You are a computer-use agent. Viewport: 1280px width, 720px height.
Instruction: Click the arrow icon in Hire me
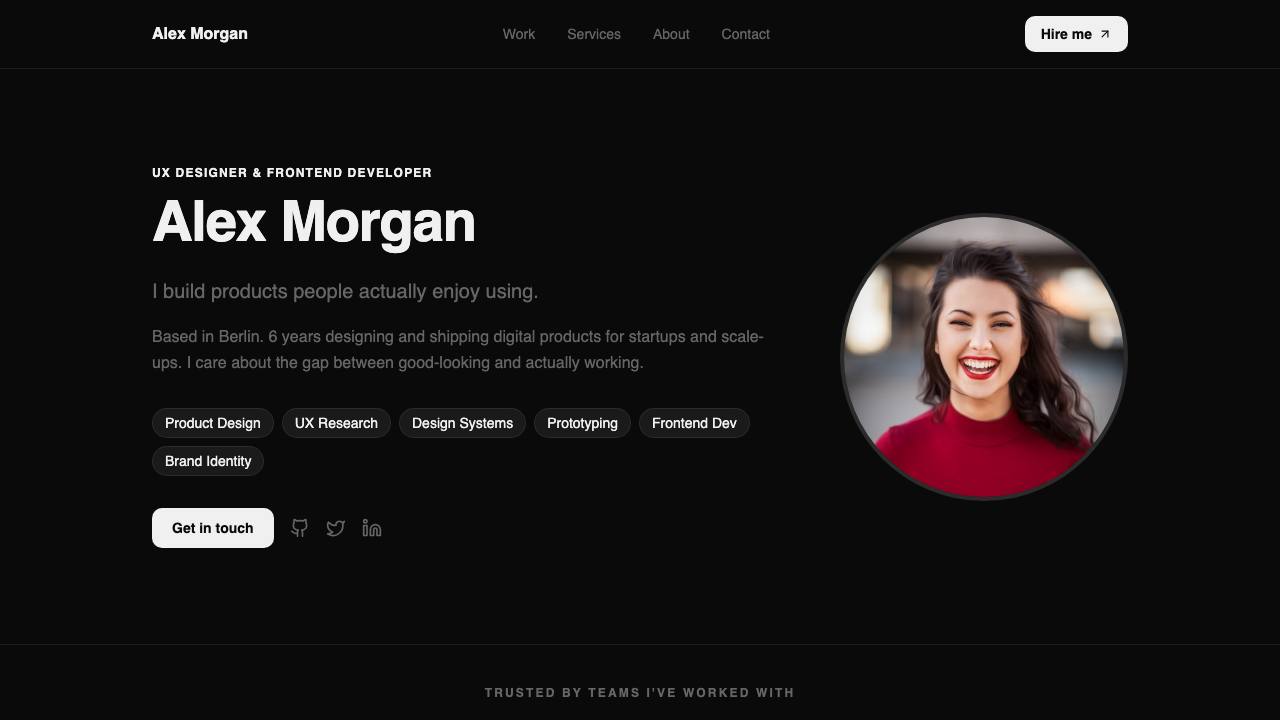point(1105,34)
